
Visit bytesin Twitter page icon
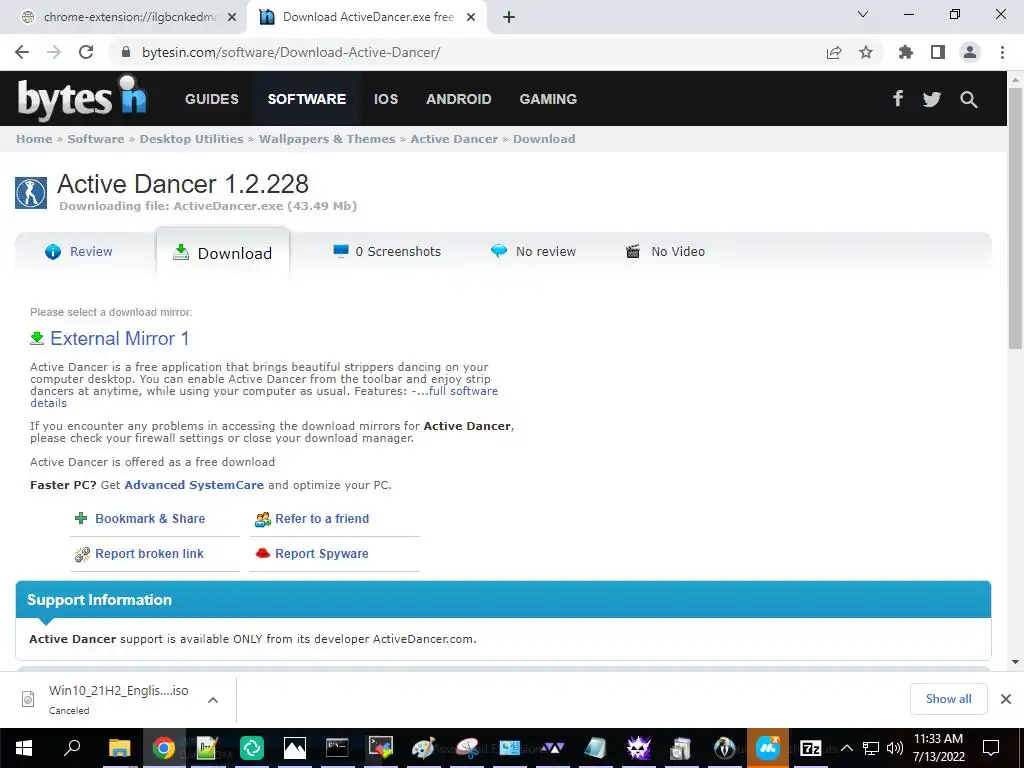pyautogui.click(x=932, y=99)
